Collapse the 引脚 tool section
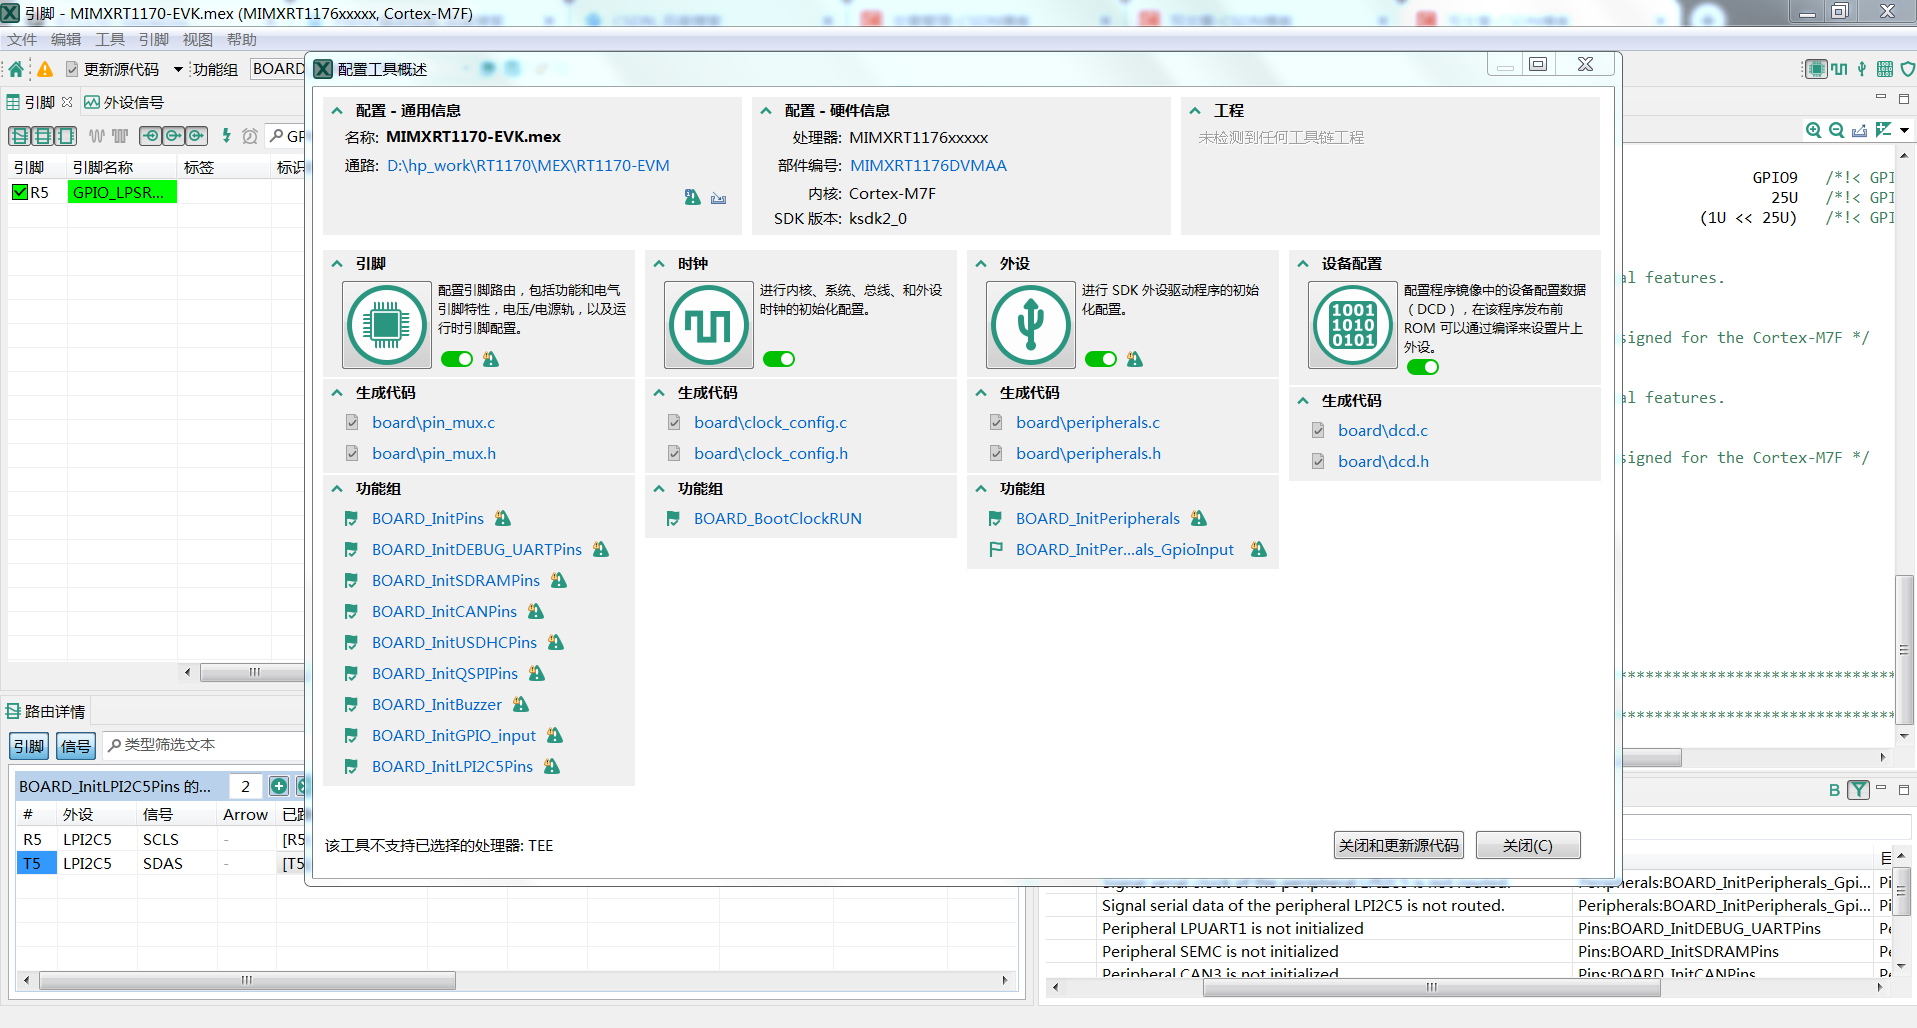Viewport: 1917px width, 1028px height. 337,264
